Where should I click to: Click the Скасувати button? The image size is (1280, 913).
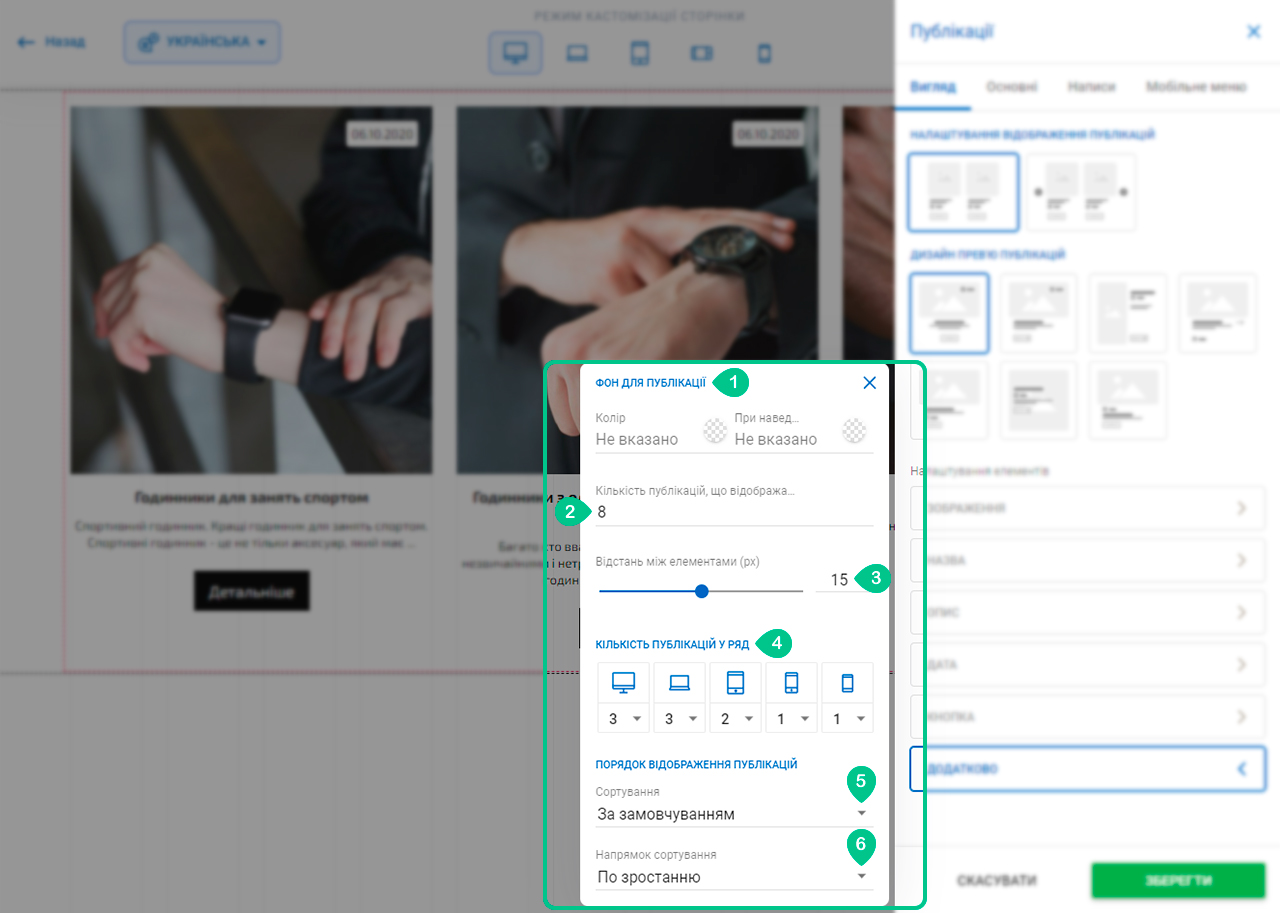[x=996, y=881]
